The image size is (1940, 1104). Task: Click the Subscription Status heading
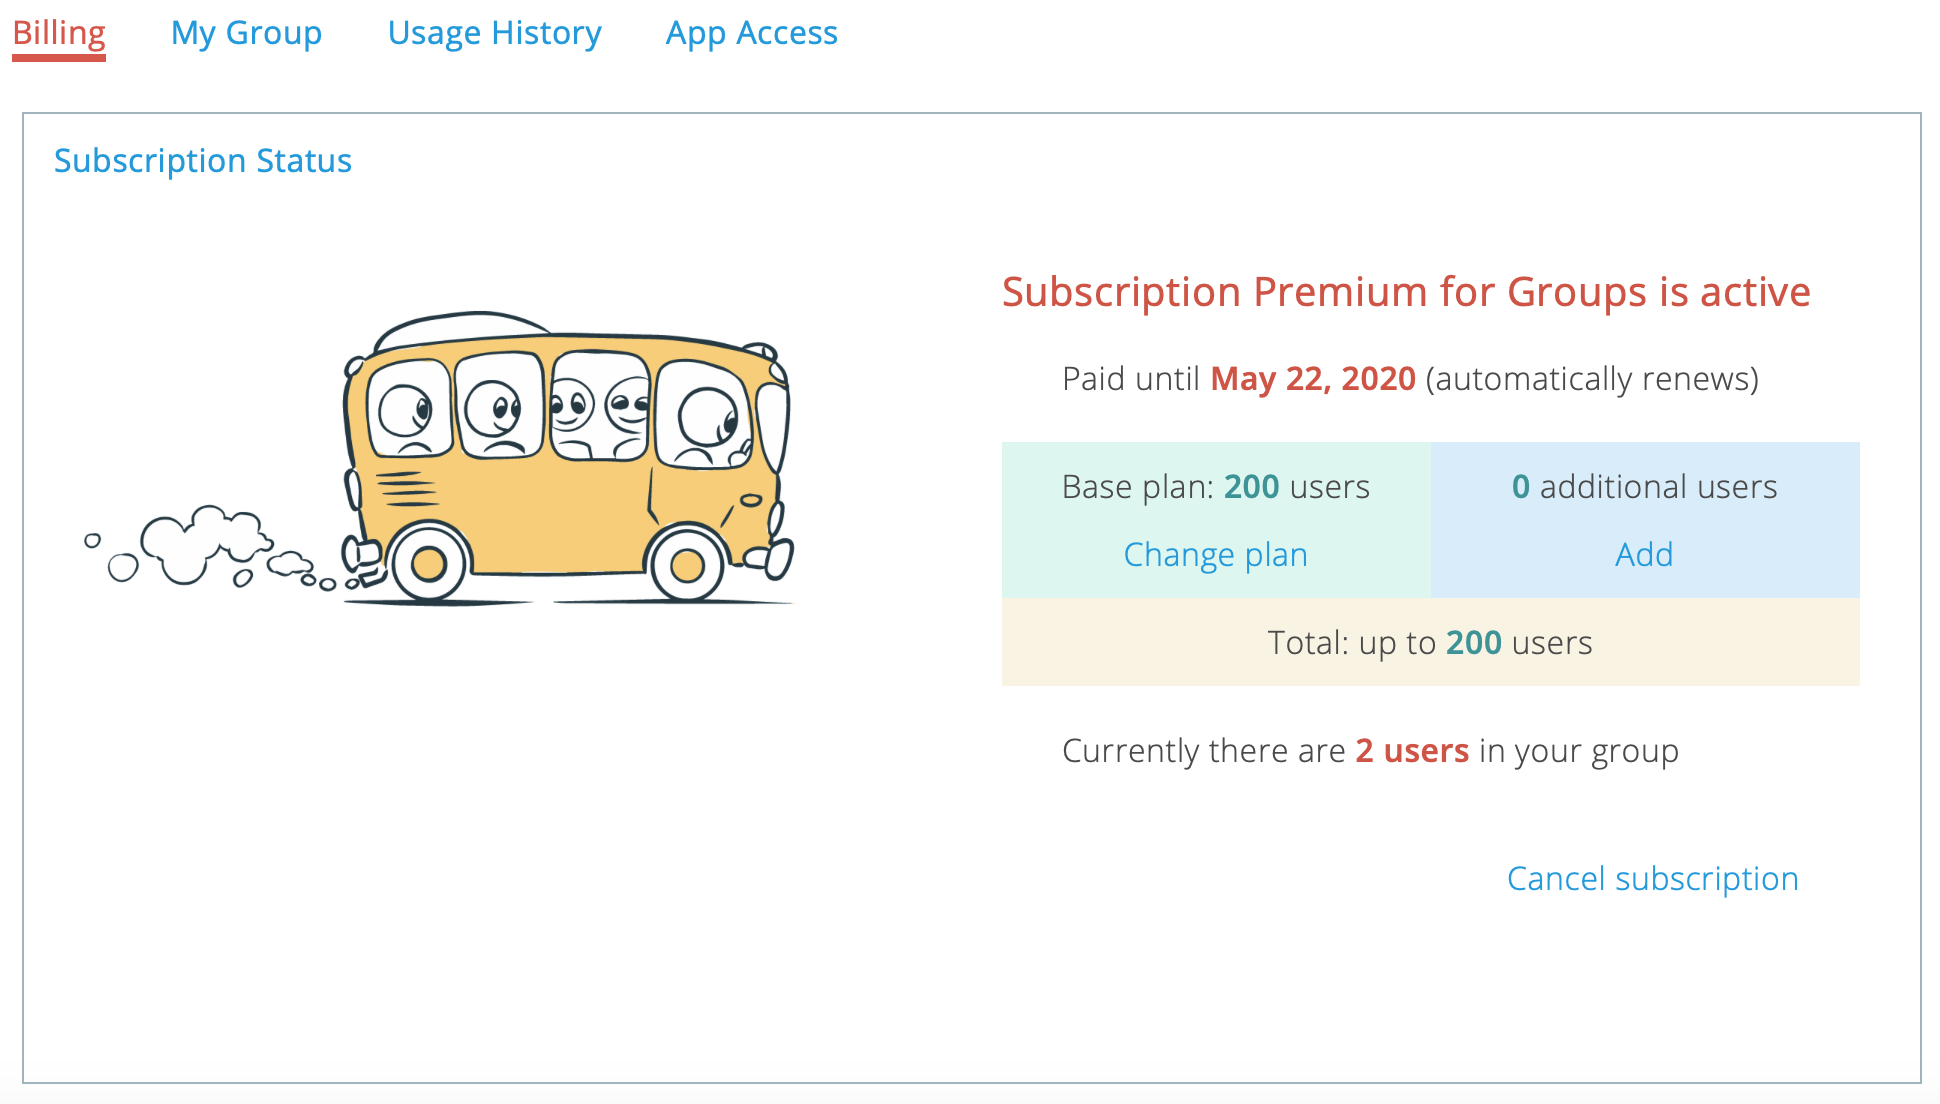click(x=203, y=161)
